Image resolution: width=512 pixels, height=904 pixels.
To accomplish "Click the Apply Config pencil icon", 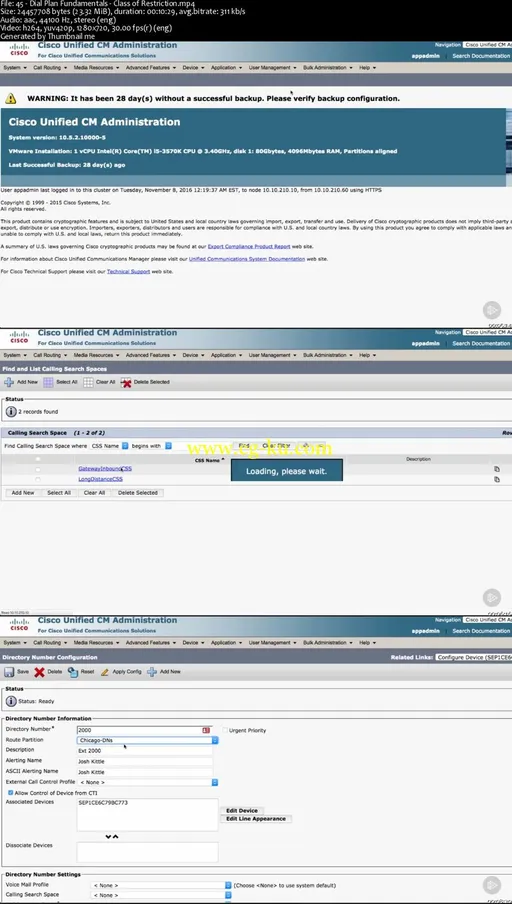I will (x=104, y=672).
